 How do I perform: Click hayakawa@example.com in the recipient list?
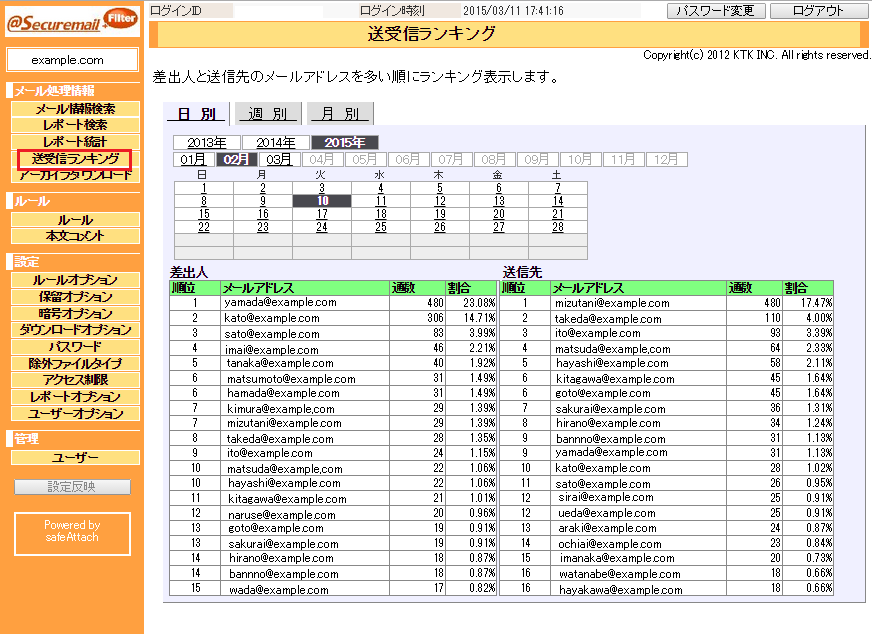point(621,590)
